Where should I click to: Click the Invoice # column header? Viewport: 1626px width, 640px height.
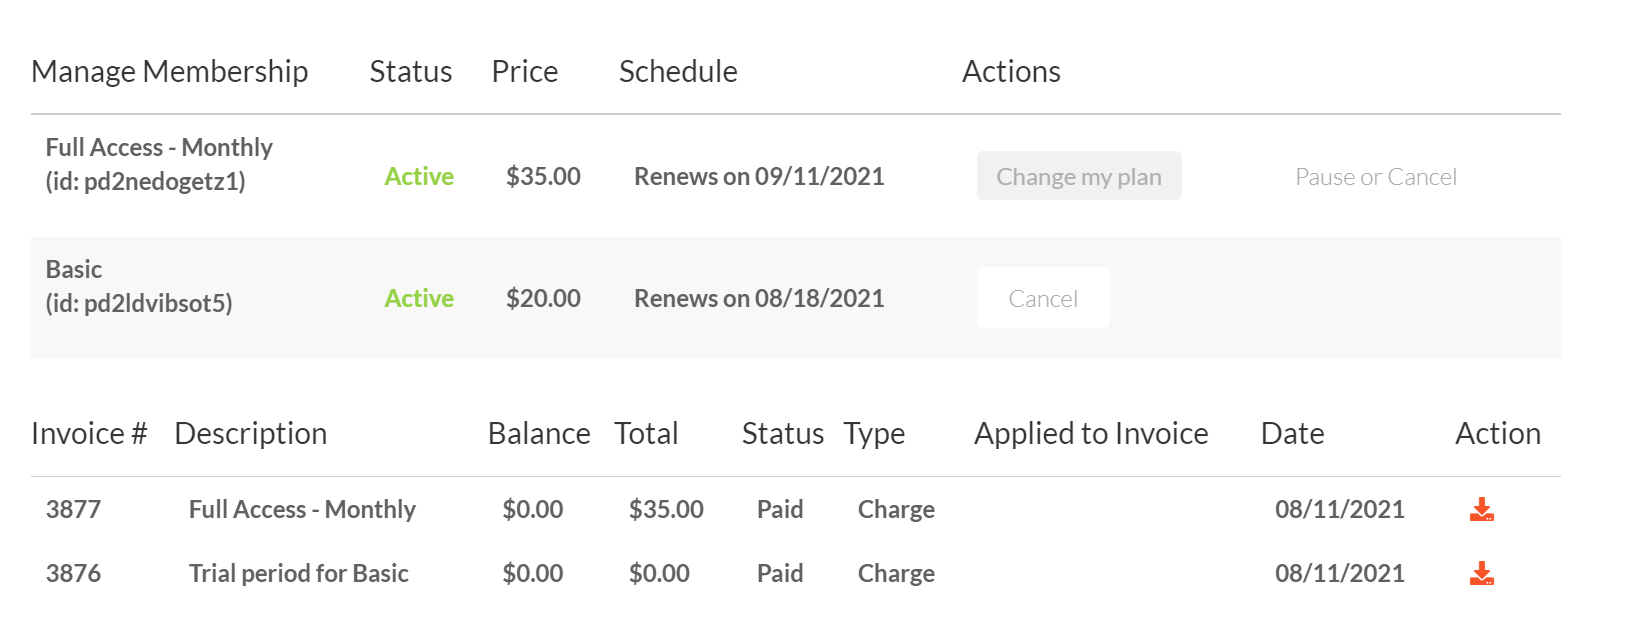pyautogui.click(x=89, y=434)
